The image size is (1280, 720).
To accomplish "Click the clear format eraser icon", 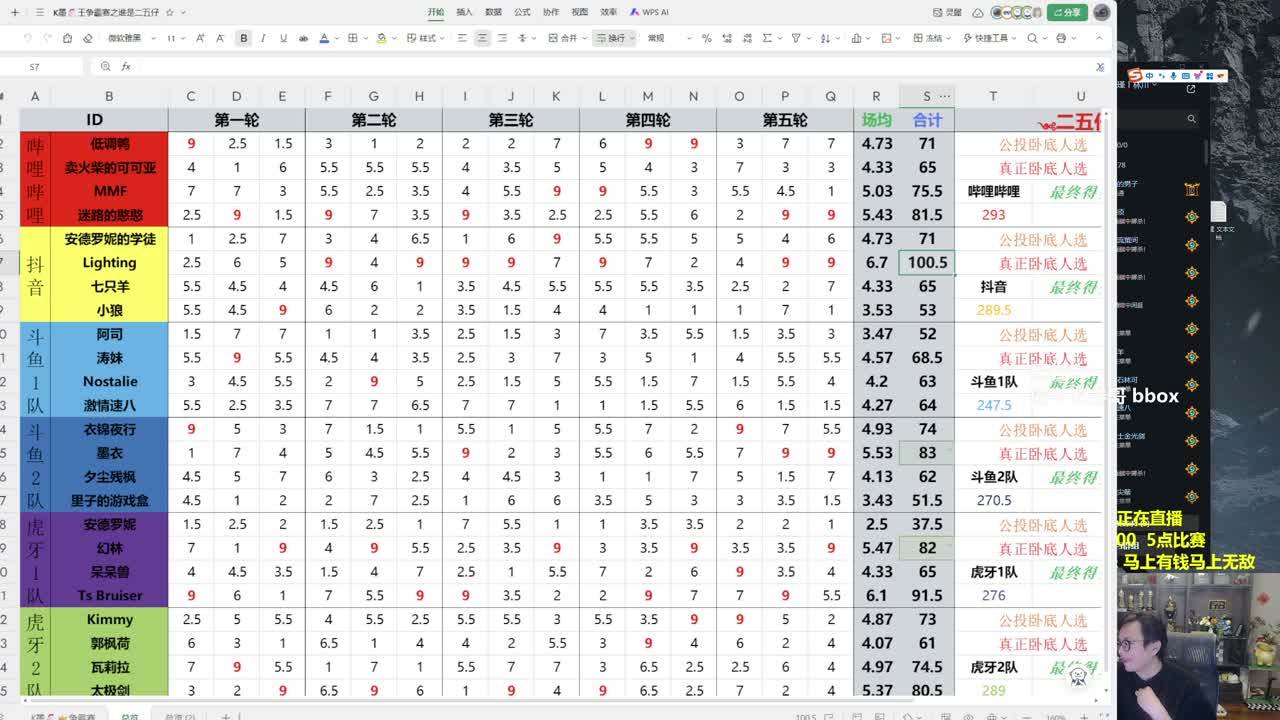I will pos(87,38).
